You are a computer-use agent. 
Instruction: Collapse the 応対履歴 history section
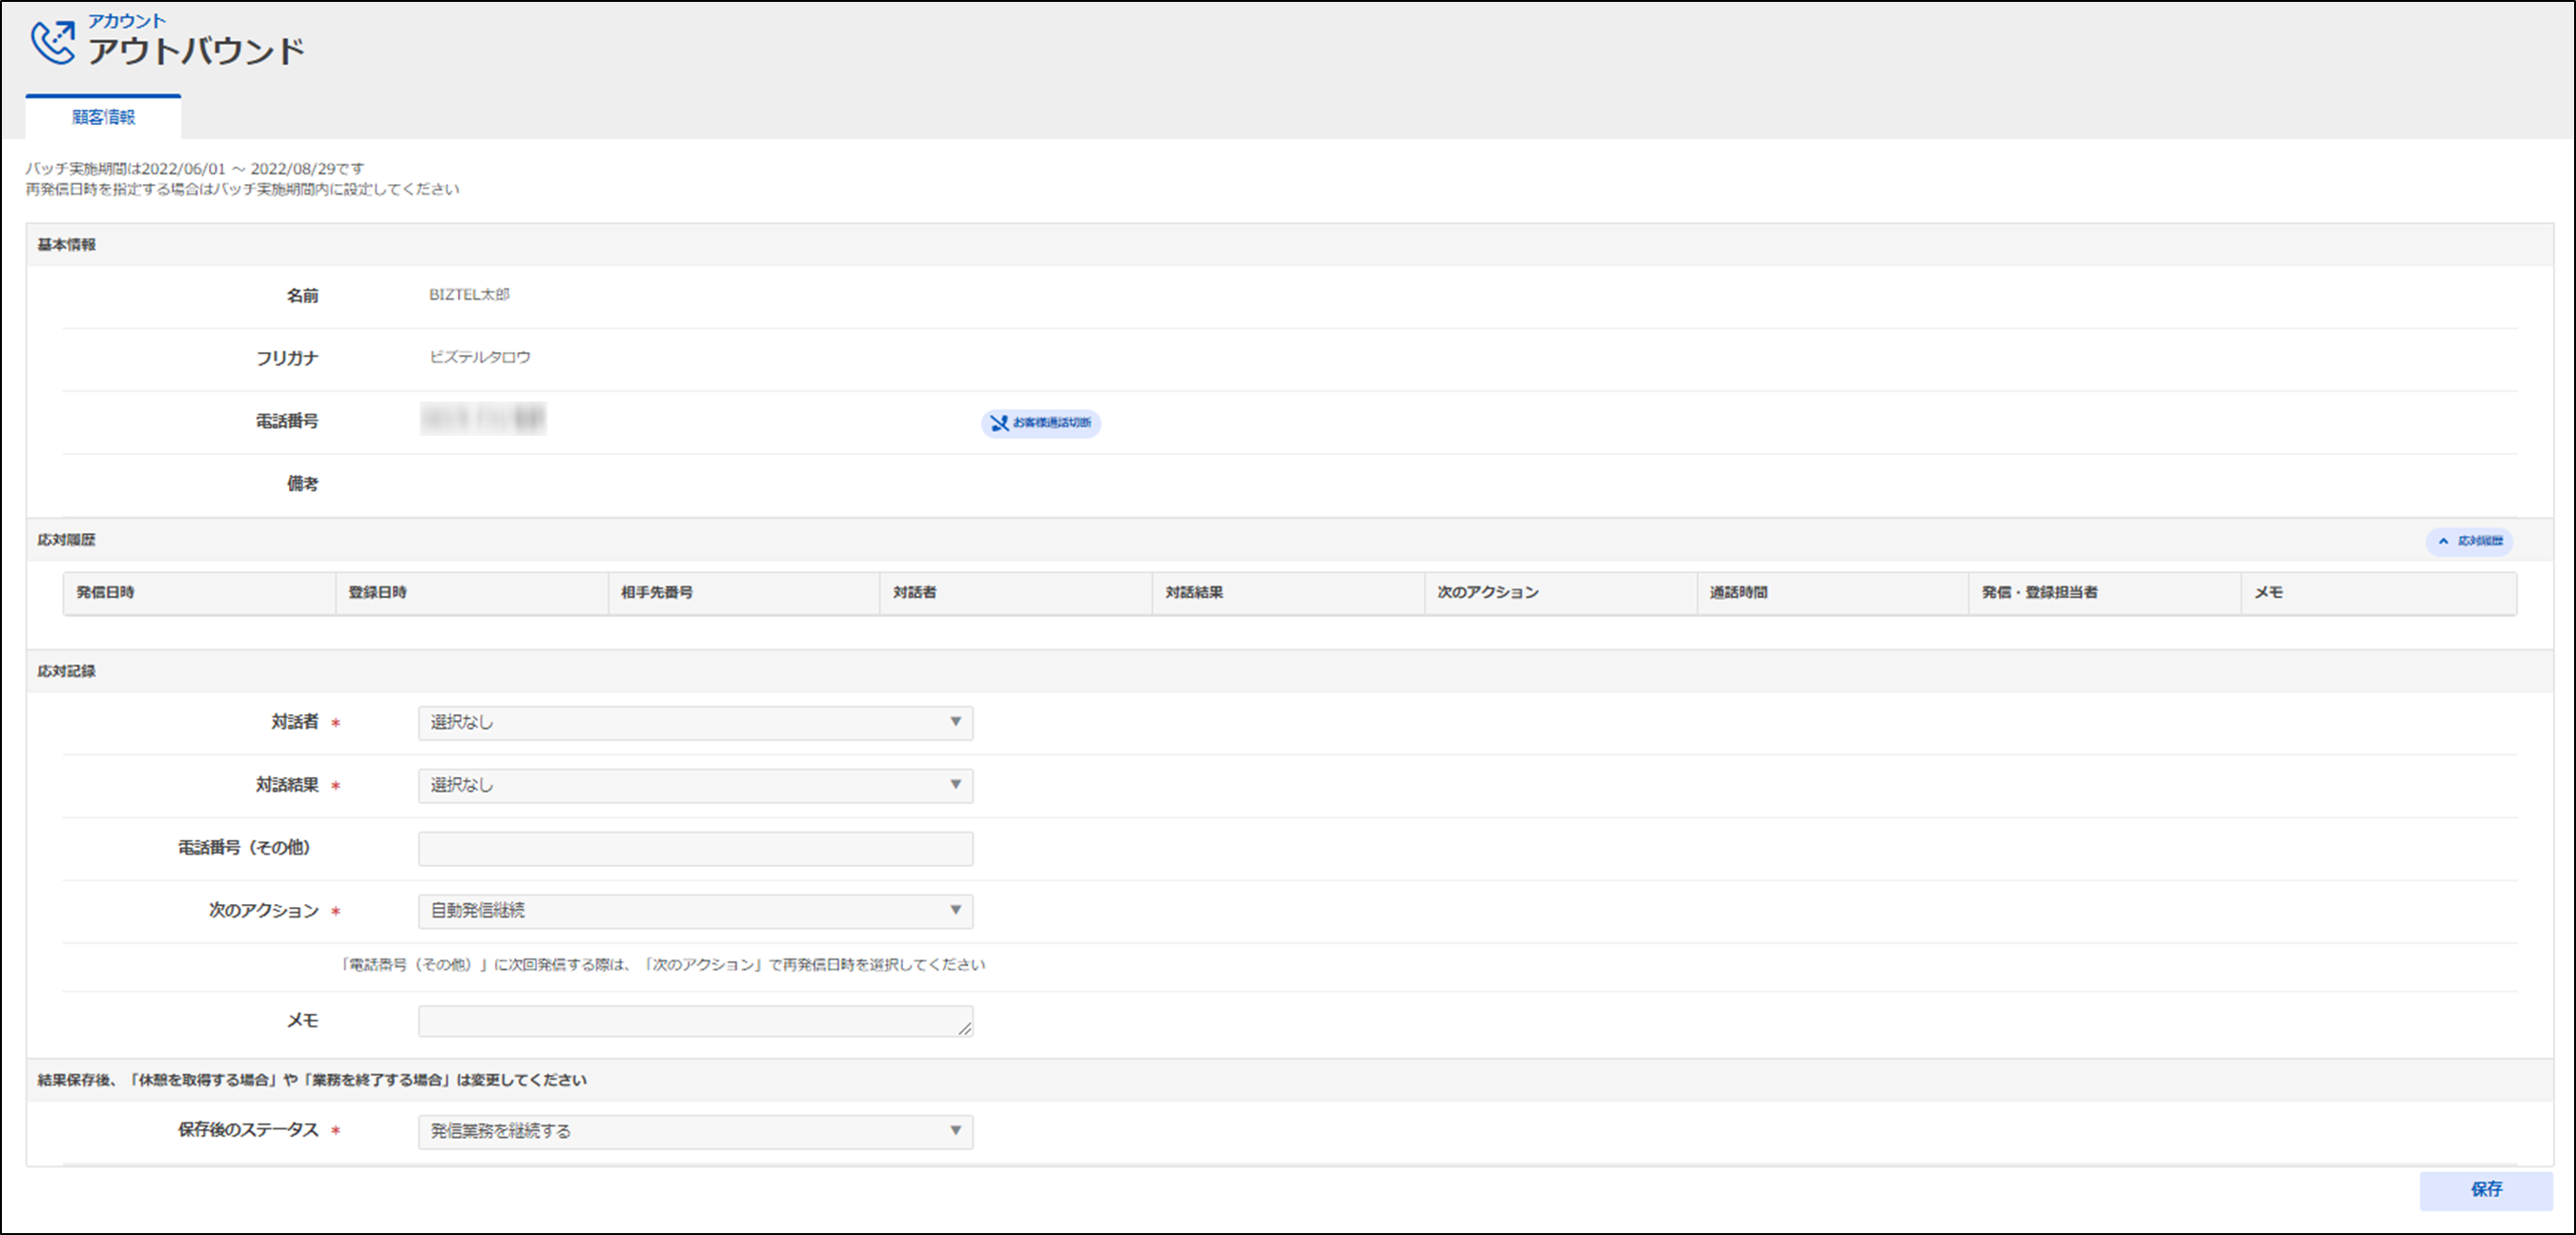coord(2468,541)
